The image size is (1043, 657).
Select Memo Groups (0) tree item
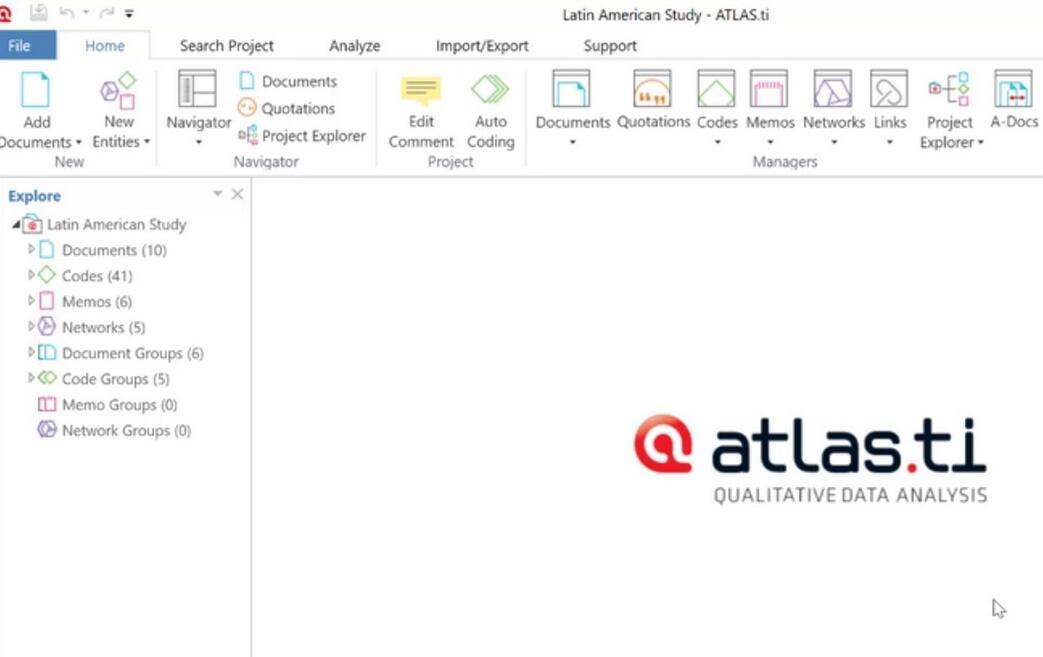(119, 405)
